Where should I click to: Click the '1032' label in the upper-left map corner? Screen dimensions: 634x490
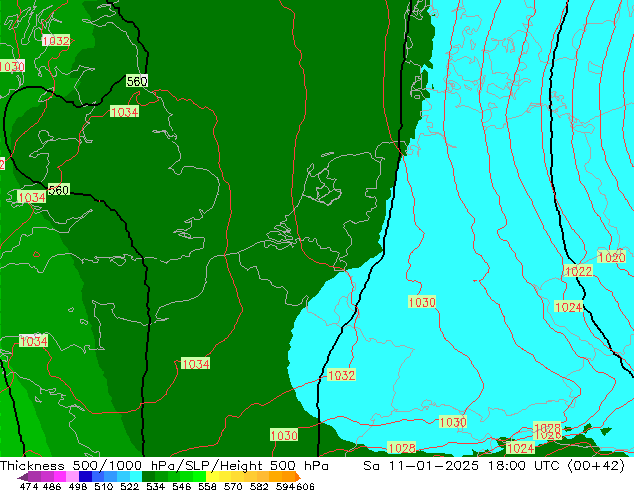[56, 40]
